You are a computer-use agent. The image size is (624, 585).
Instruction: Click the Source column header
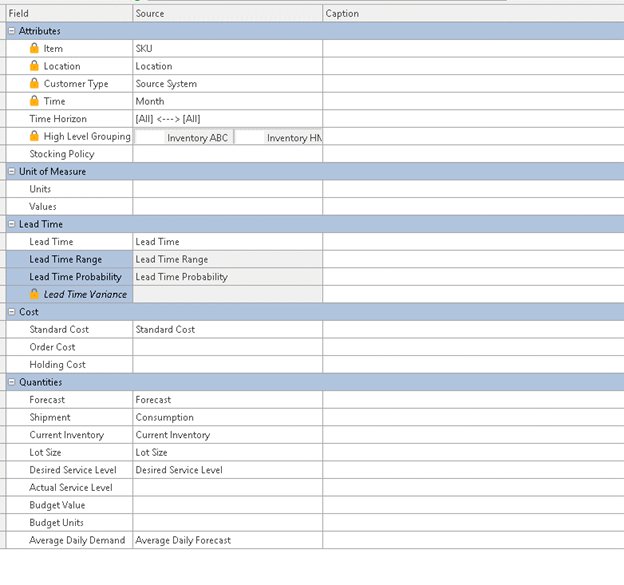pyautogui.click(x=227, y=14)
